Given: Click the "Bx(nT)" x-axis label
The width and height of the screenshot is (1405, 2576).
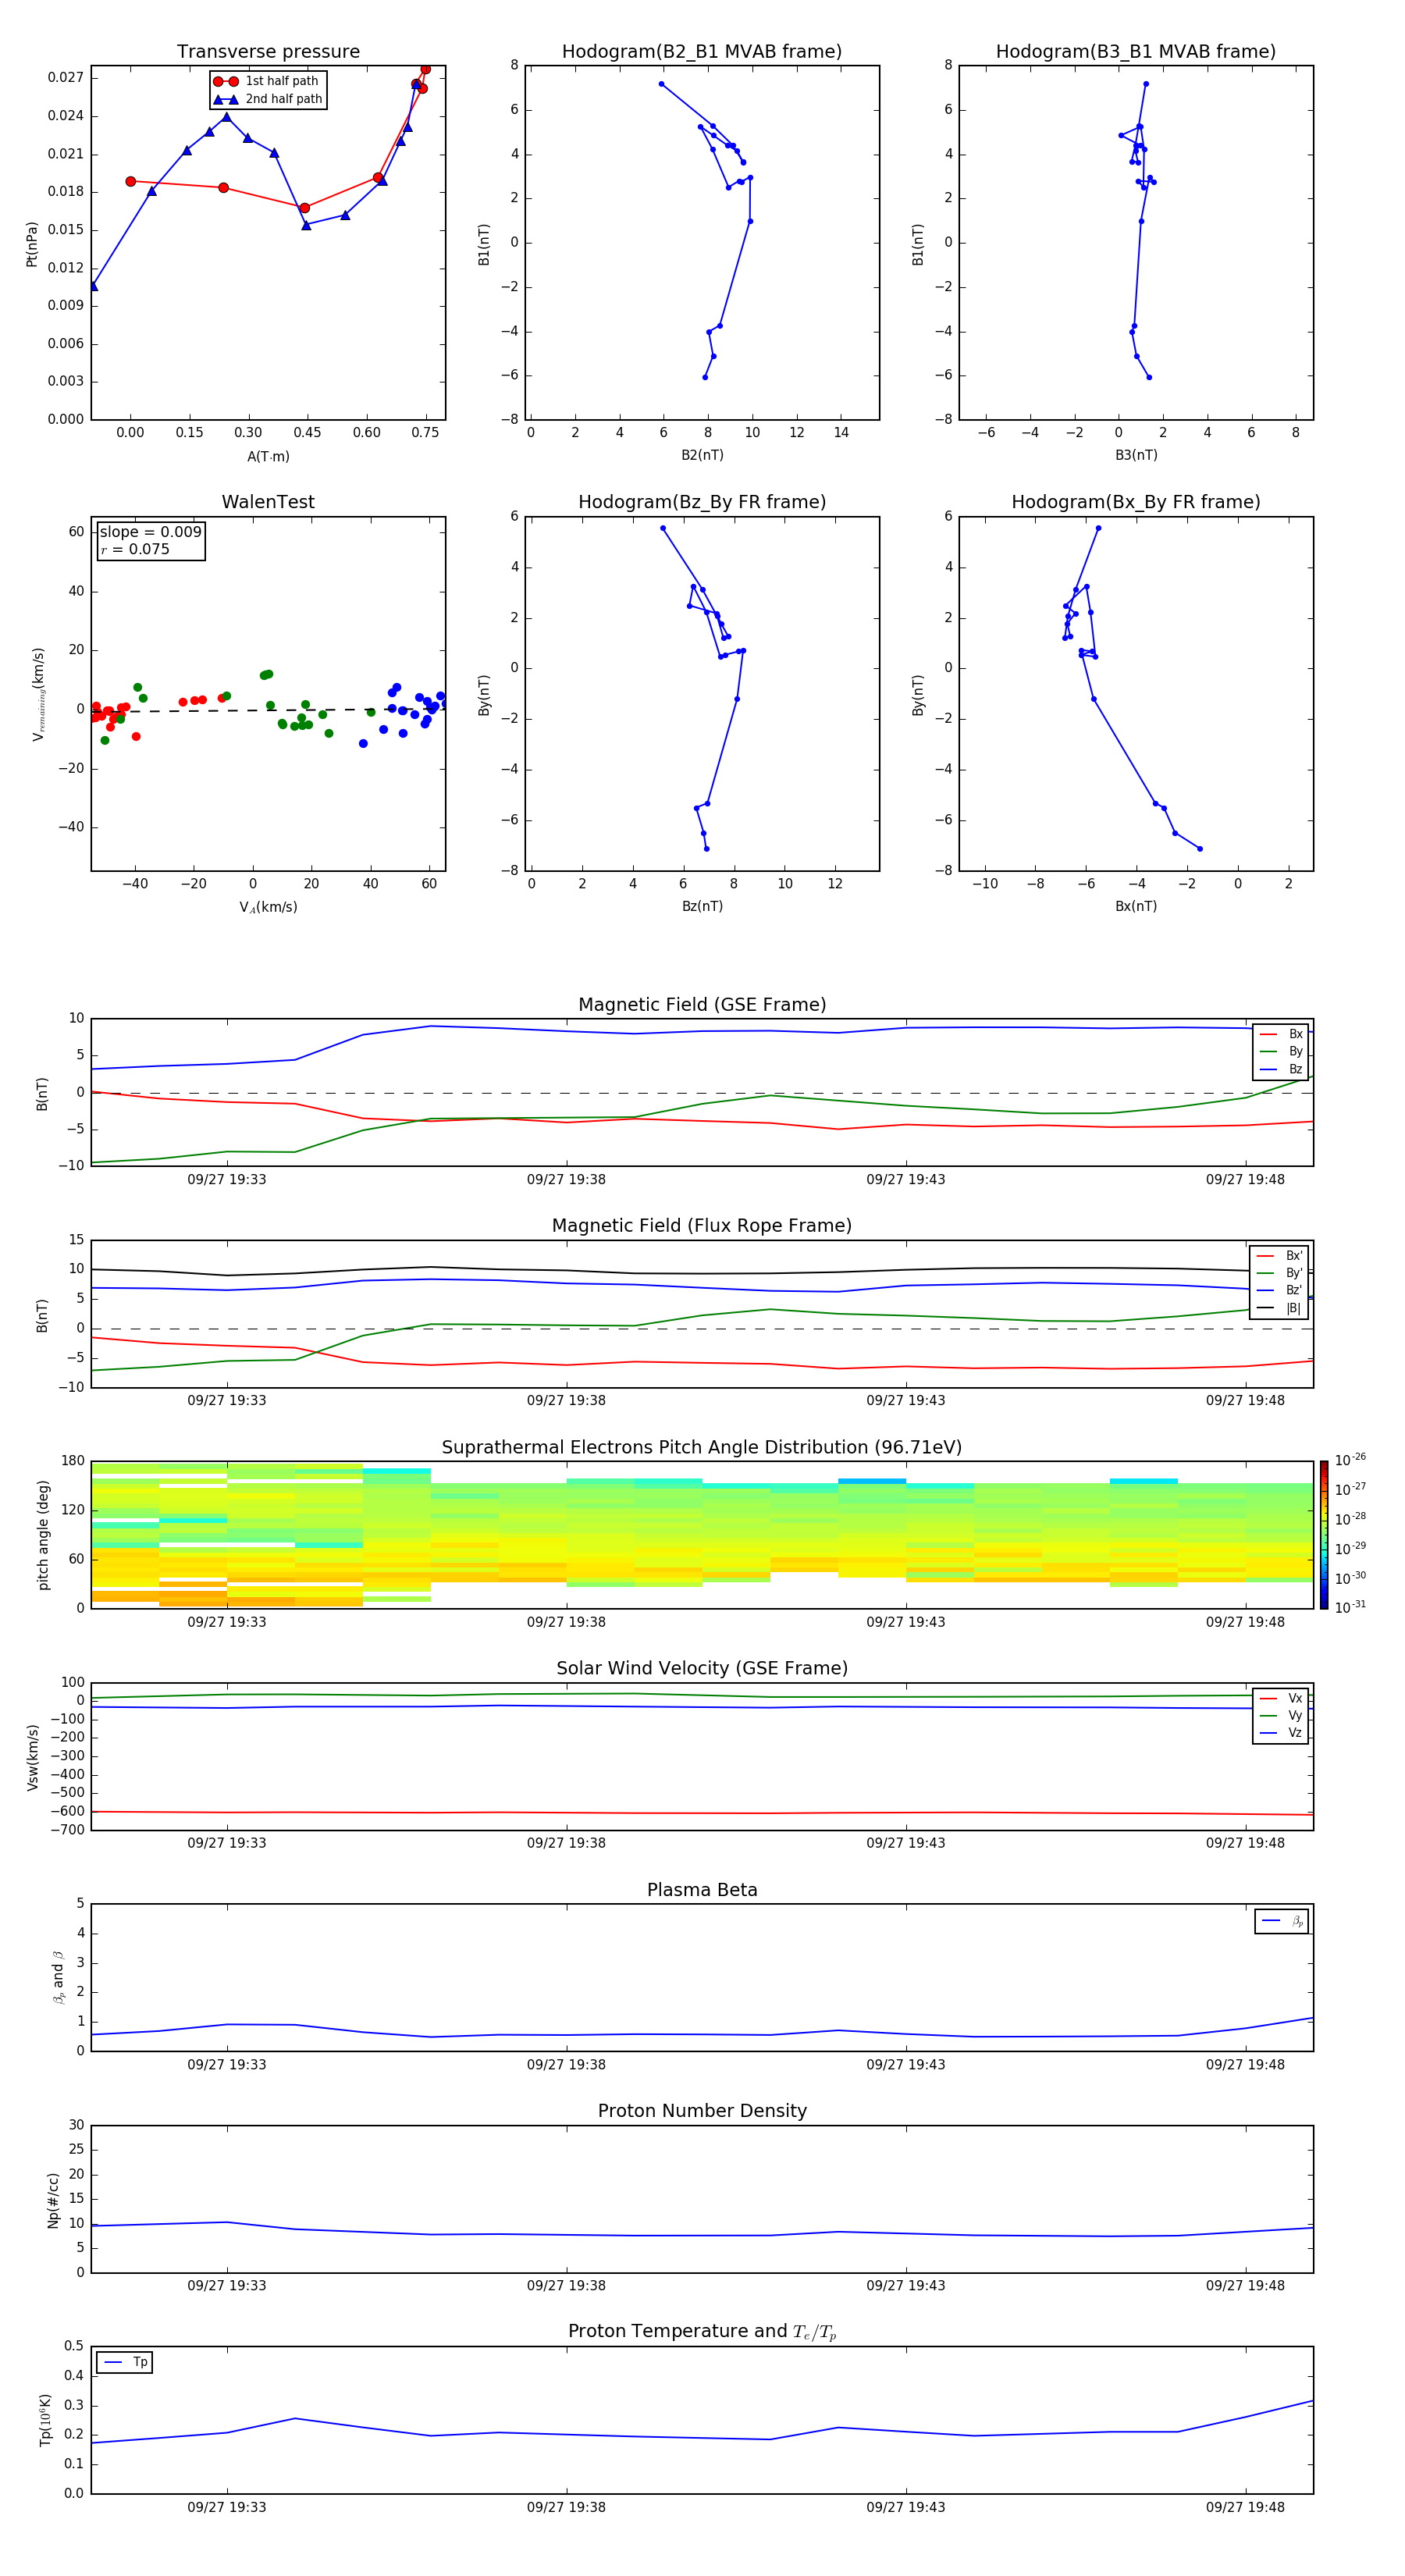Looking at the screenshot, I should point(1136,906).
